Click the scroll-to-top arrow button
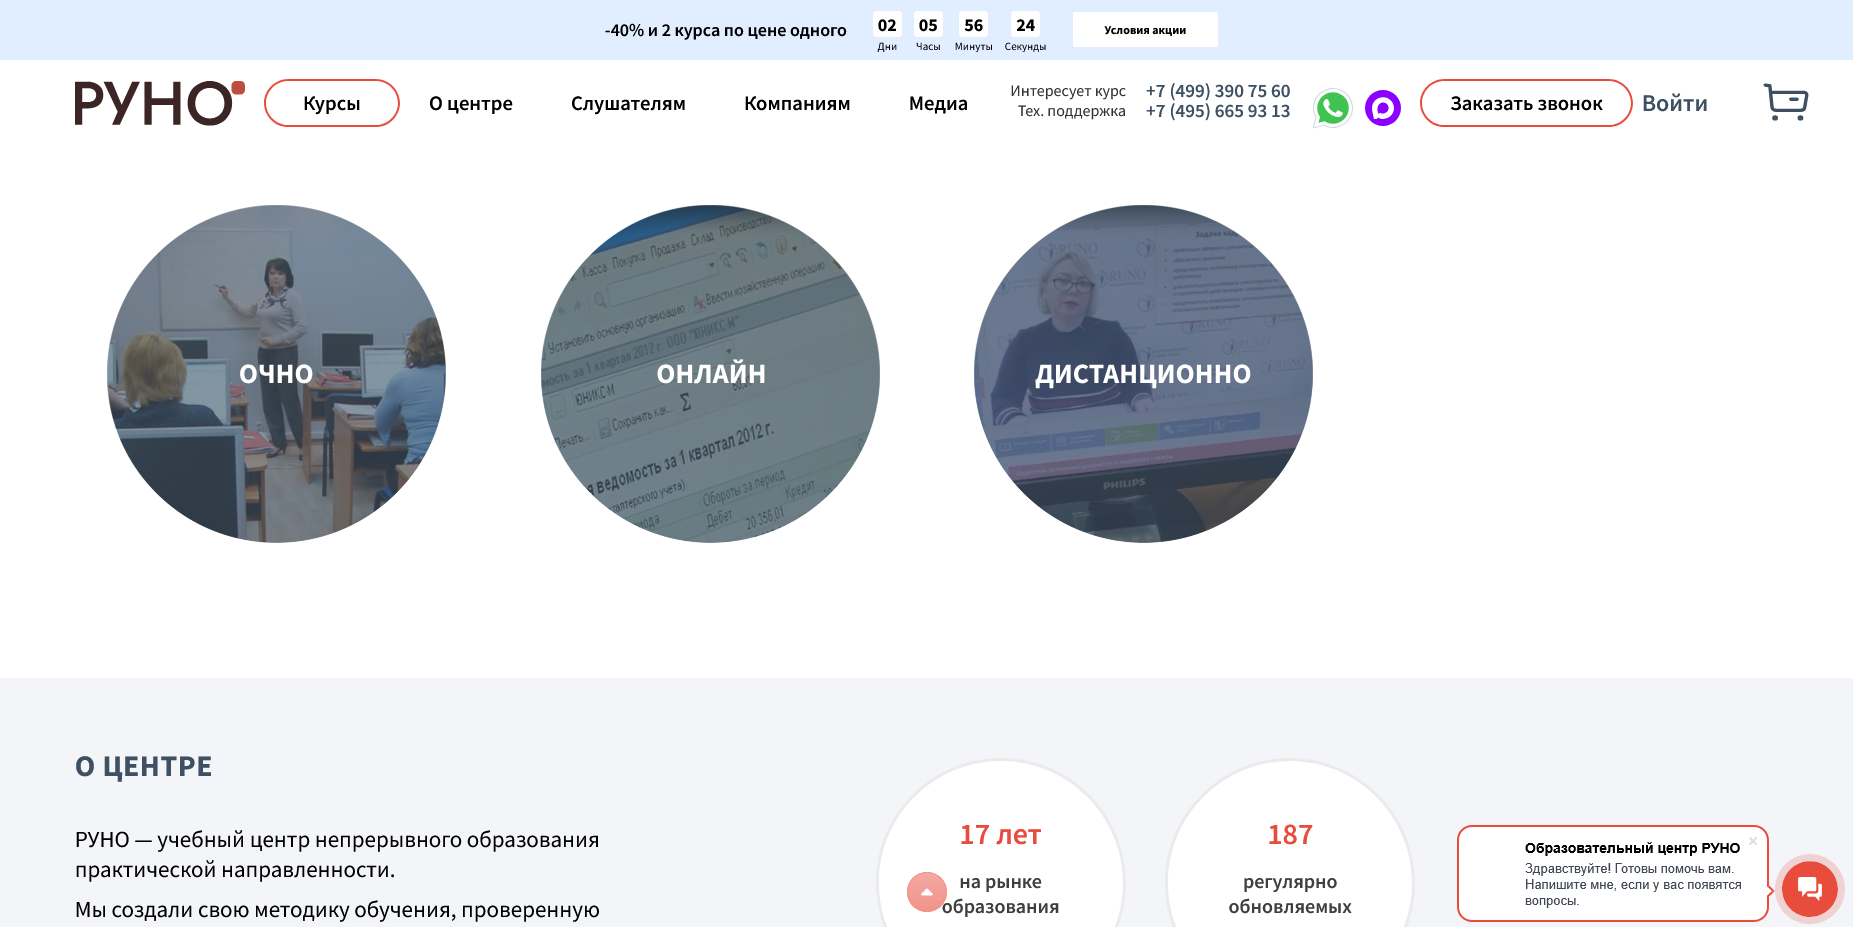The height and width of the screenshot is (927, 1853). coord(927,892)
